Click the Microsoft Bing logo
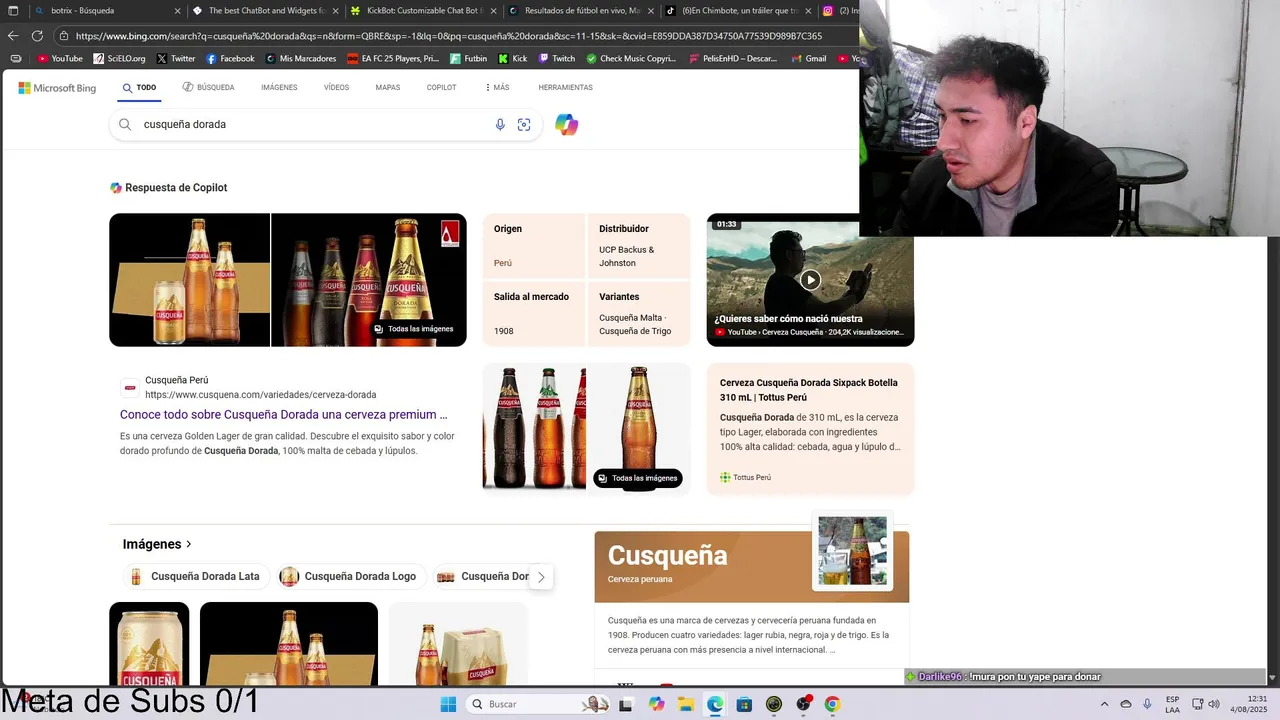 [57, 88]
